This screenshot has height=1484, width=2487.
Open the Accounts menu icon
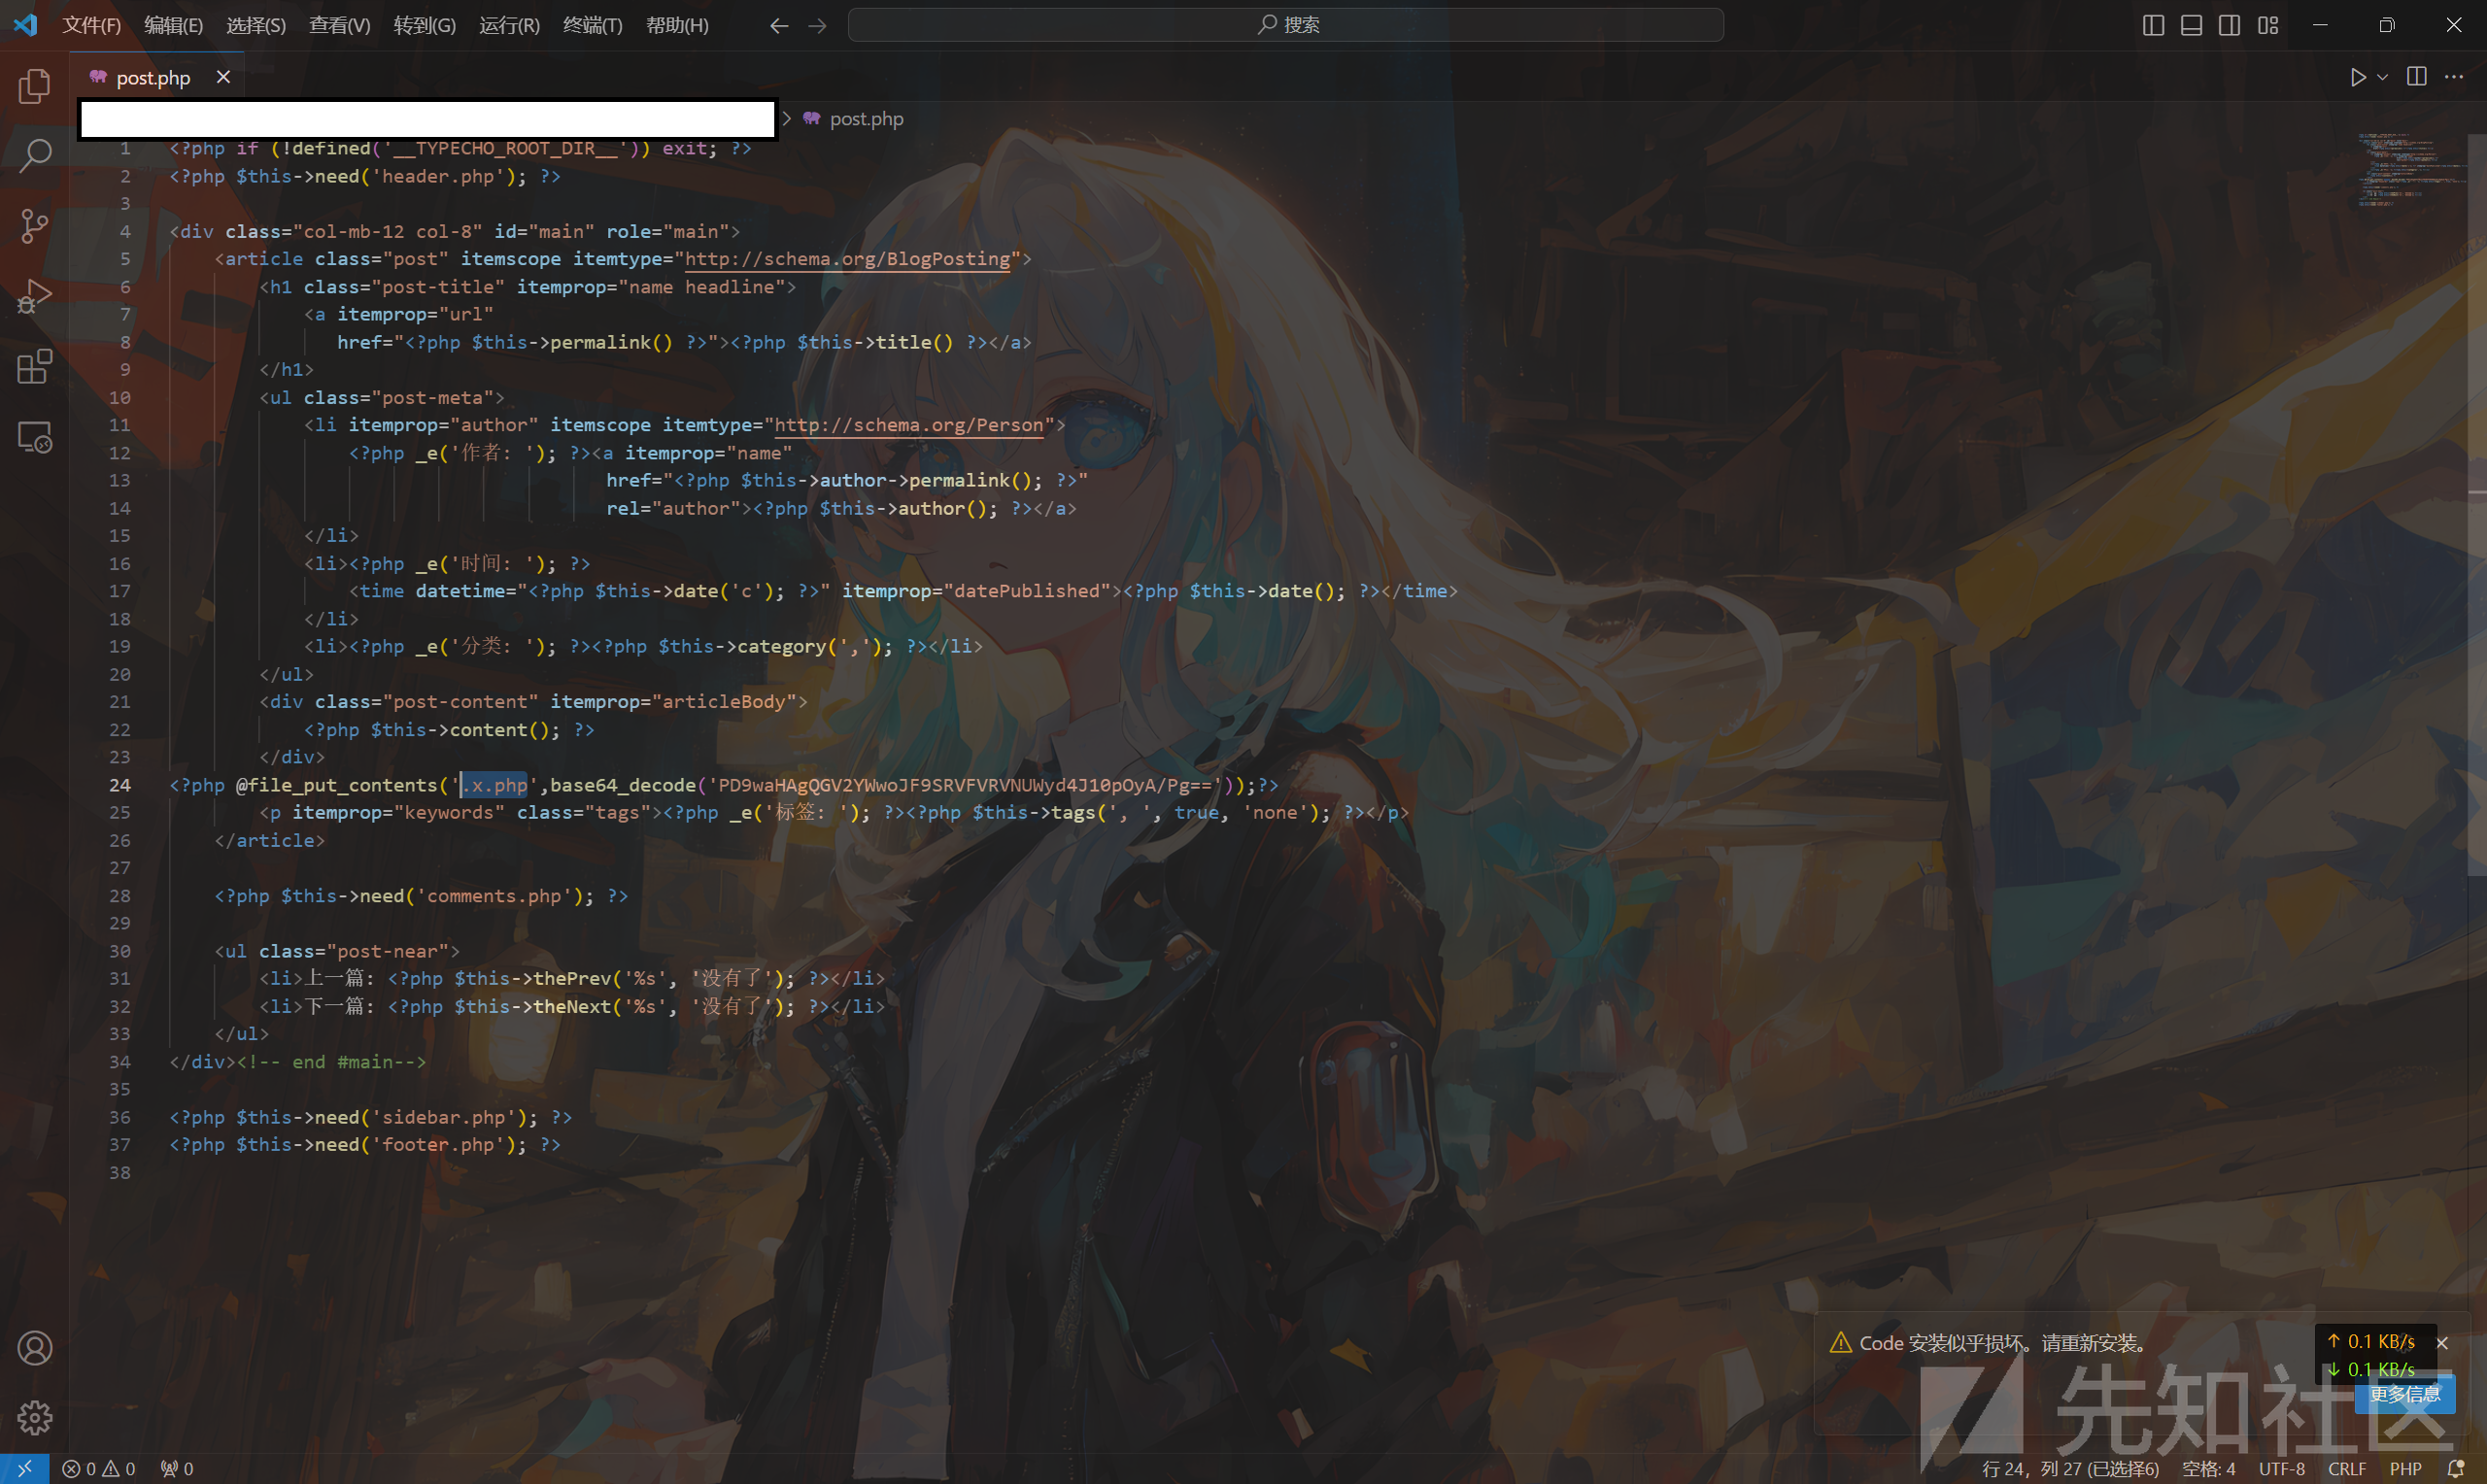[35, 1348]
